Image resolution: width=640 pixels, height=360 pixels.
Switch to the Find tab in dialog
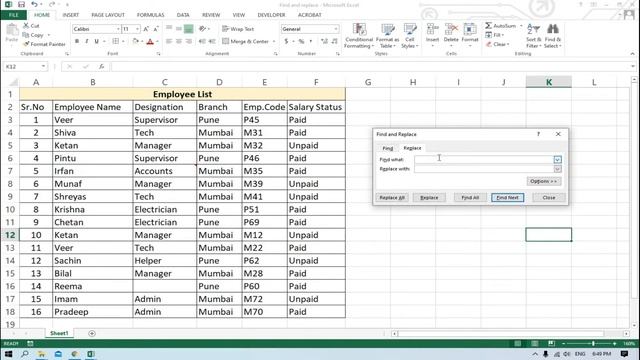pyautogui.click(x=388, y=148)
